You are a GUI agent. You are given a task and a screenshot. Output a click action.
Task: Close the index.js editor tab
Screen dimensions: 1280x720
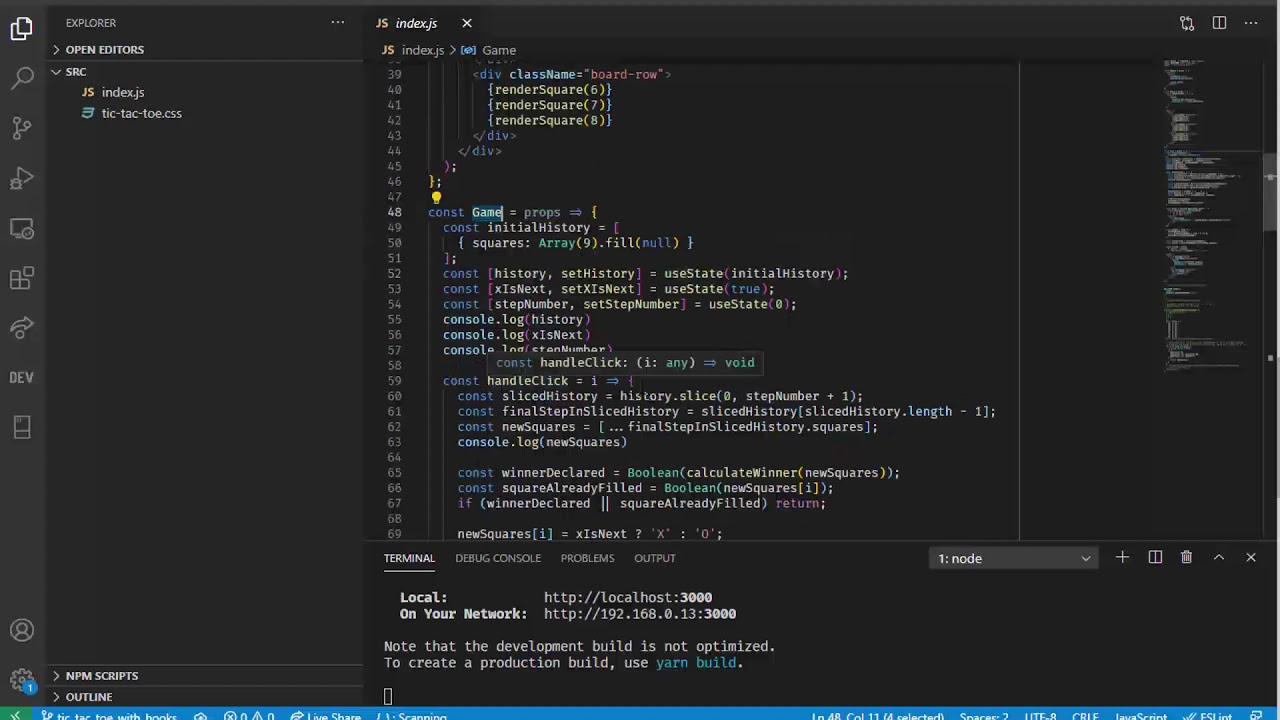pos(466,23)
